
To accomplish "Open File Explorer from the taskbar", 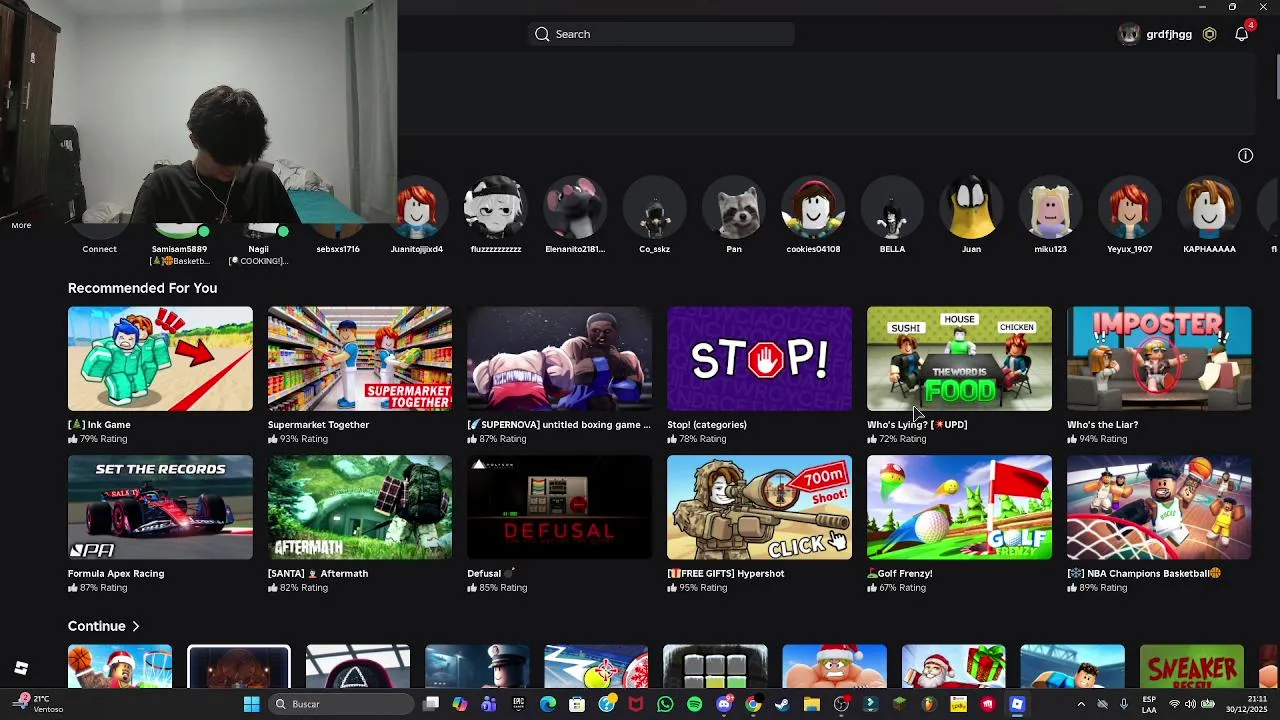I will 812,704.
